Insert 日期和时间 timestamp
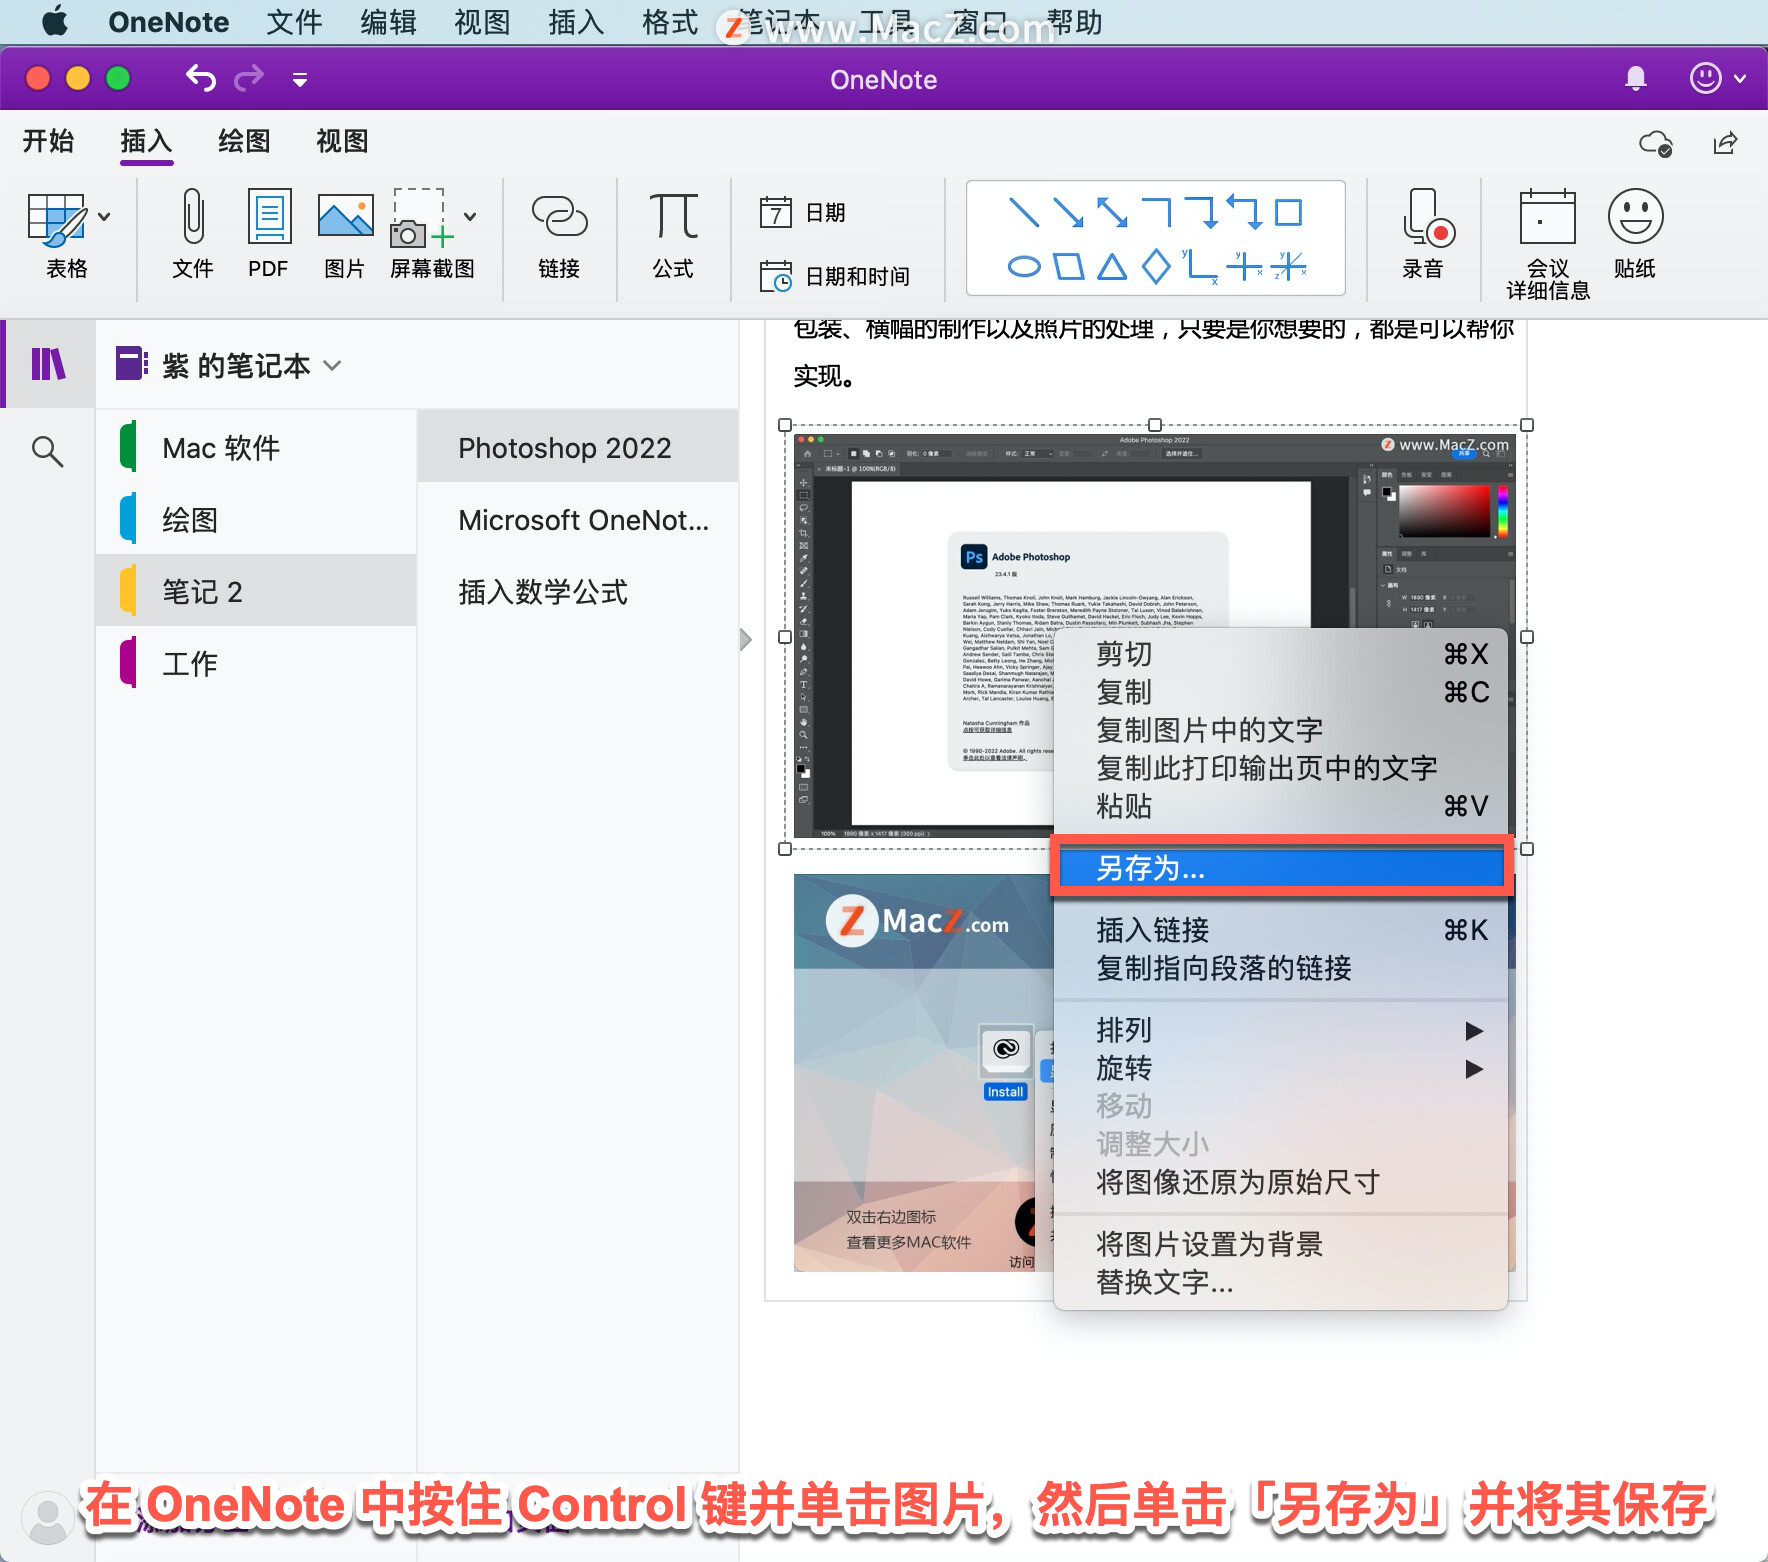 835,276
